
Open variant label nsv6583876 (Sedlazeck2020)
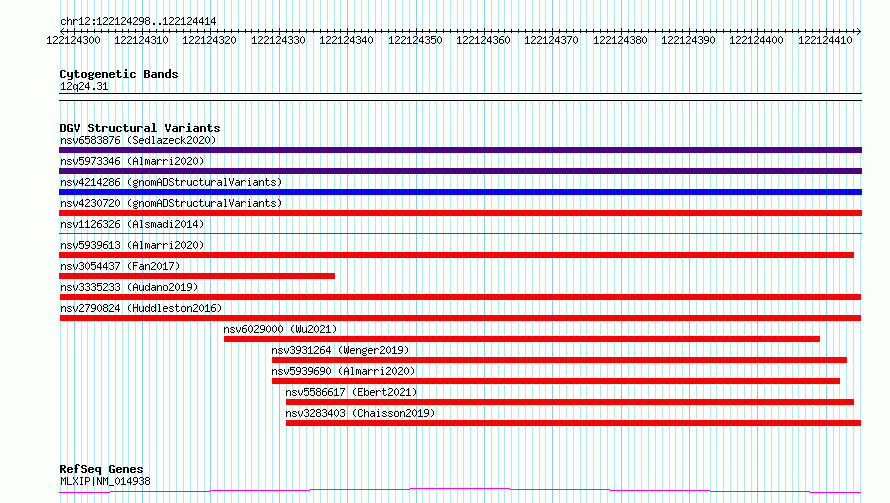click(x=138, y=140)
